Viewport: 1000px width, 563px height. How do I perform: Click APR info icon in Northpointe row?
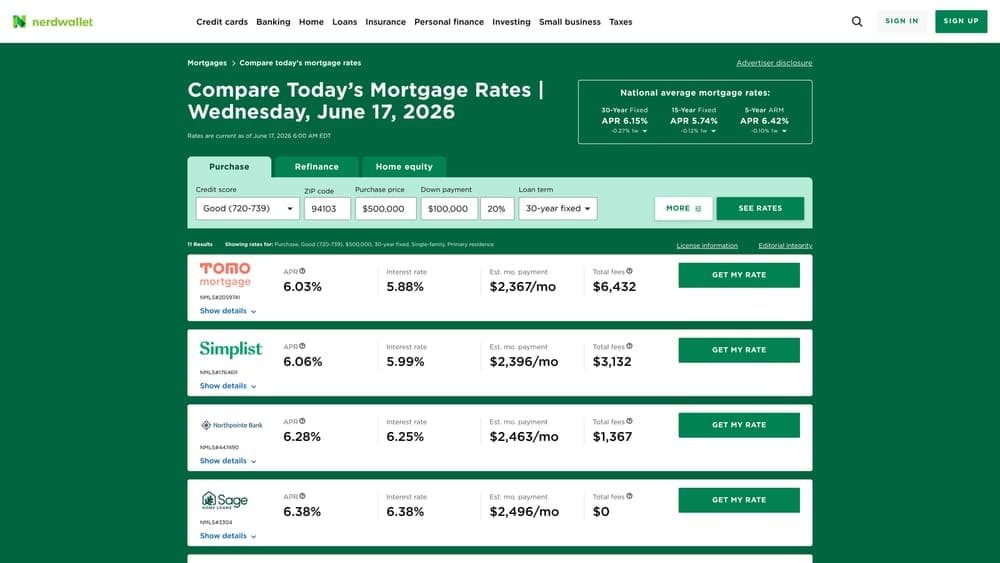point(302,421)
